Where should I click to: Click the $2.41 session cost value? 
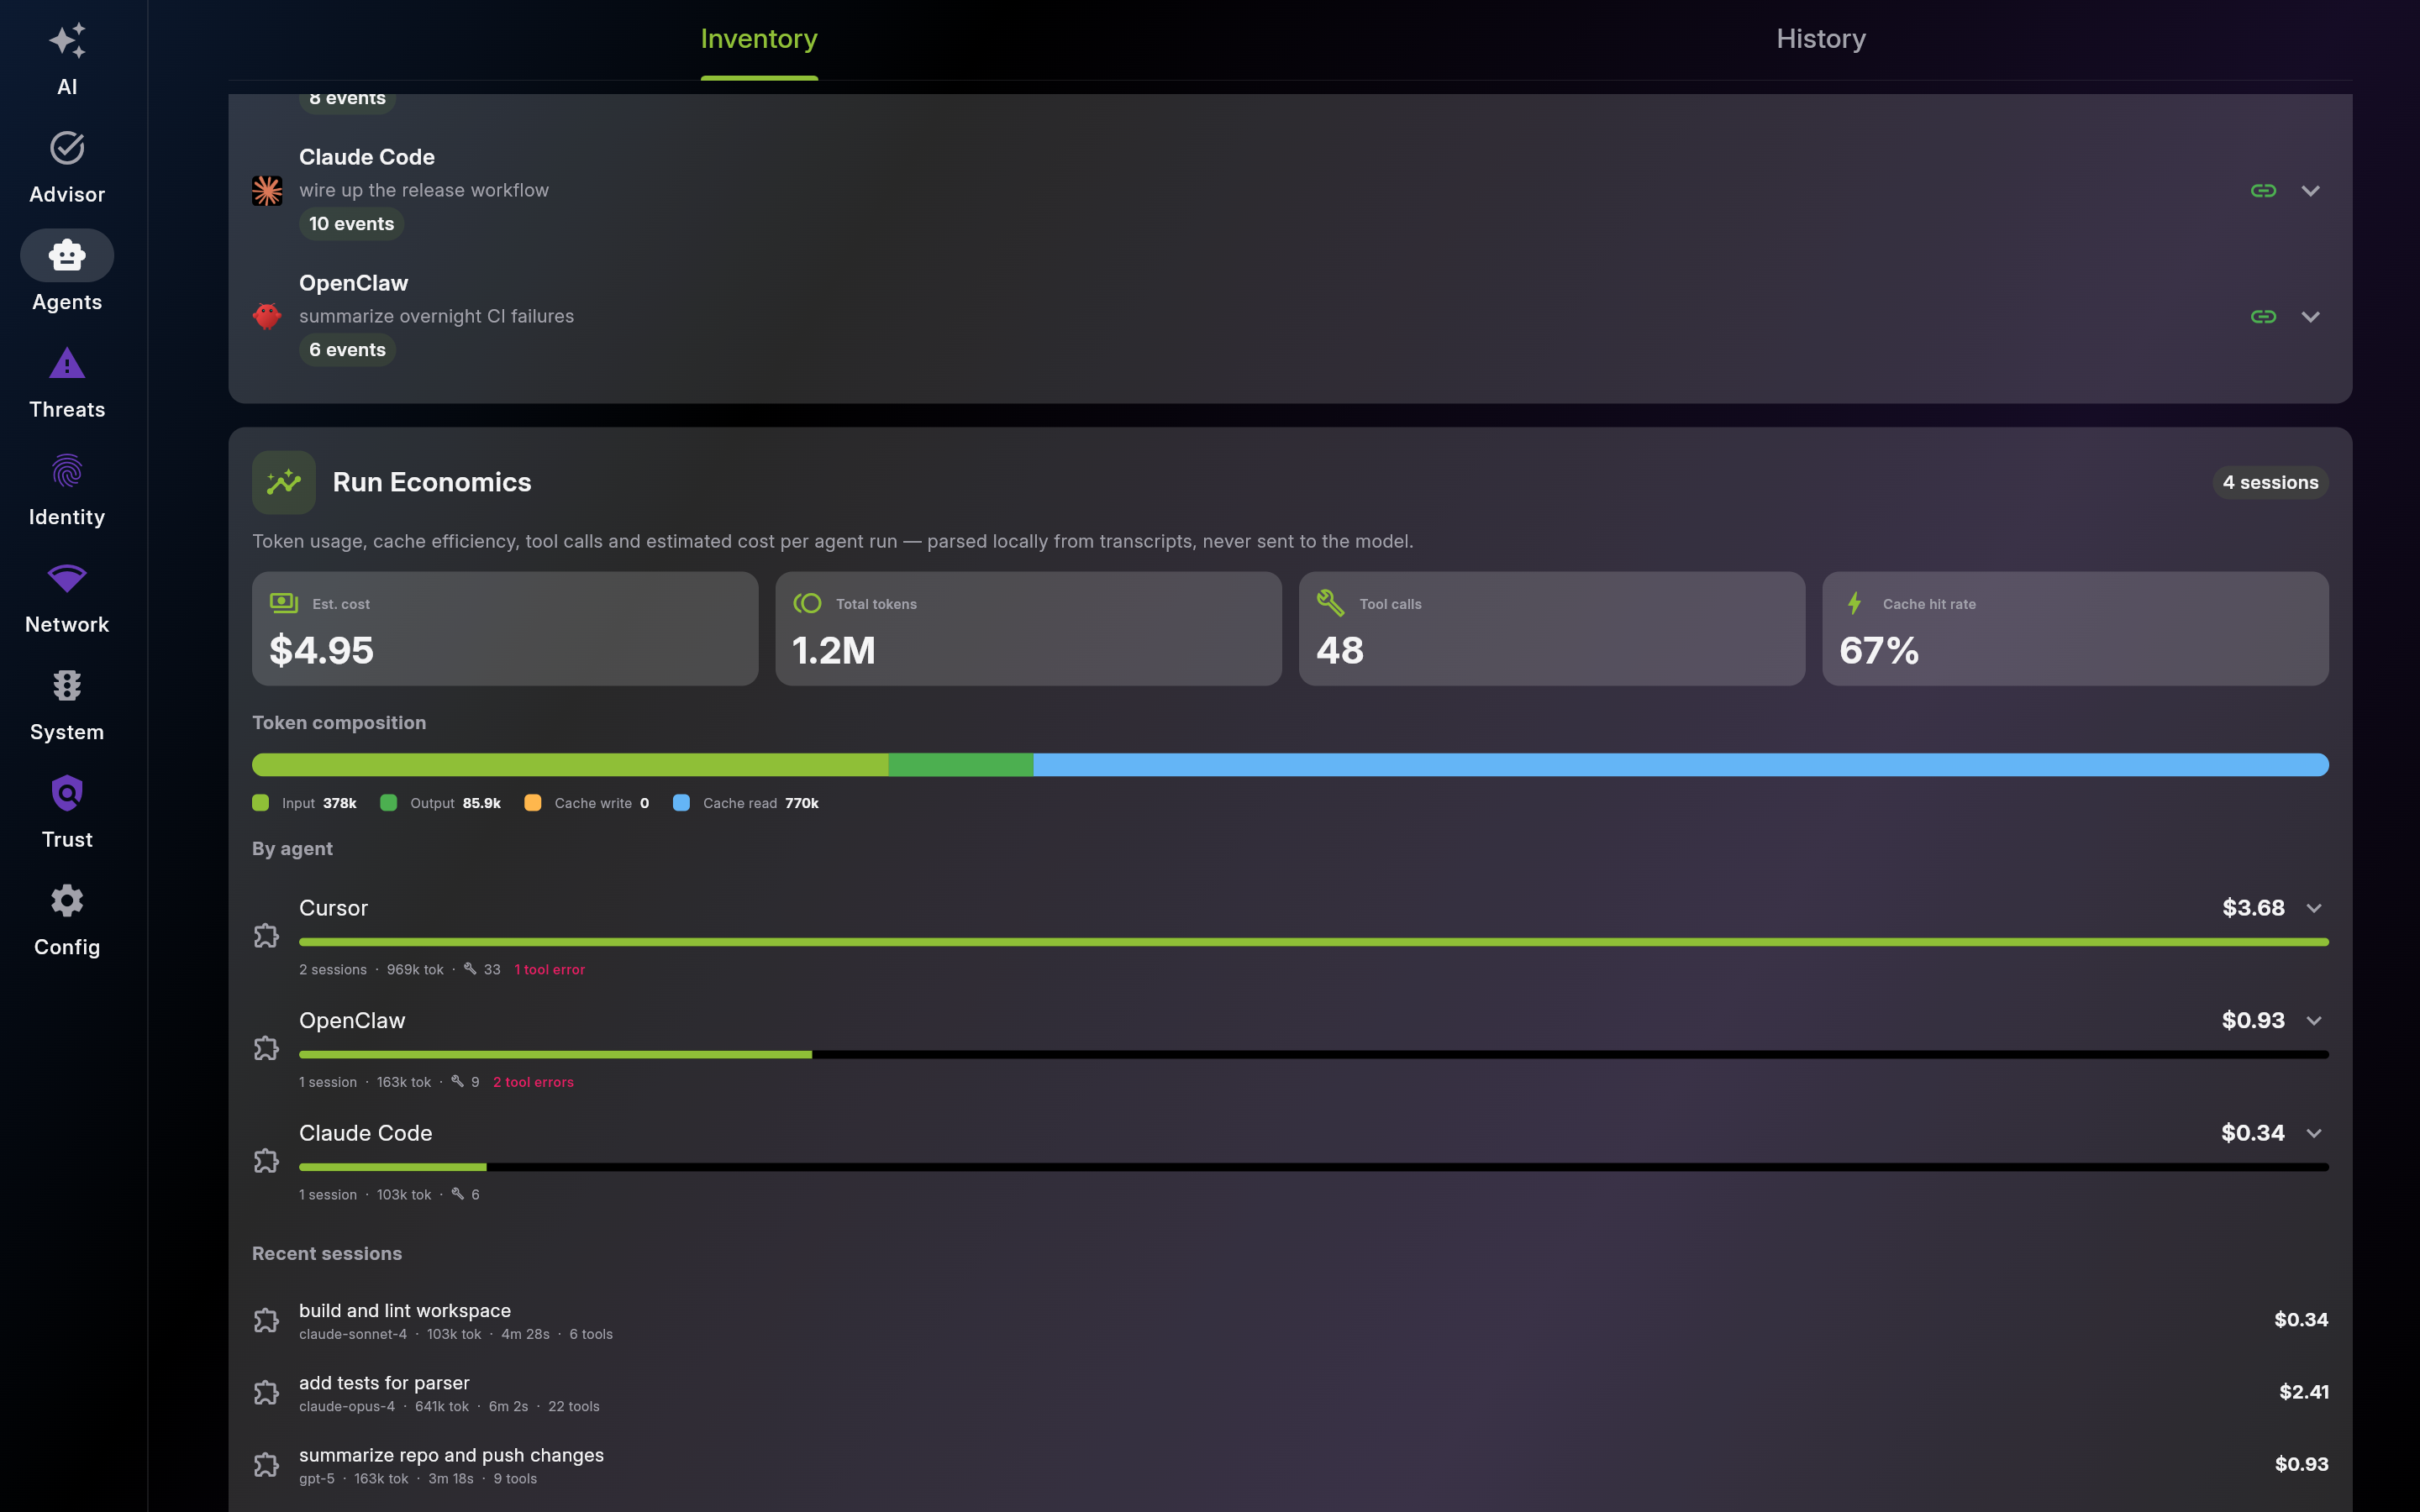(x=2304, y=1392)
